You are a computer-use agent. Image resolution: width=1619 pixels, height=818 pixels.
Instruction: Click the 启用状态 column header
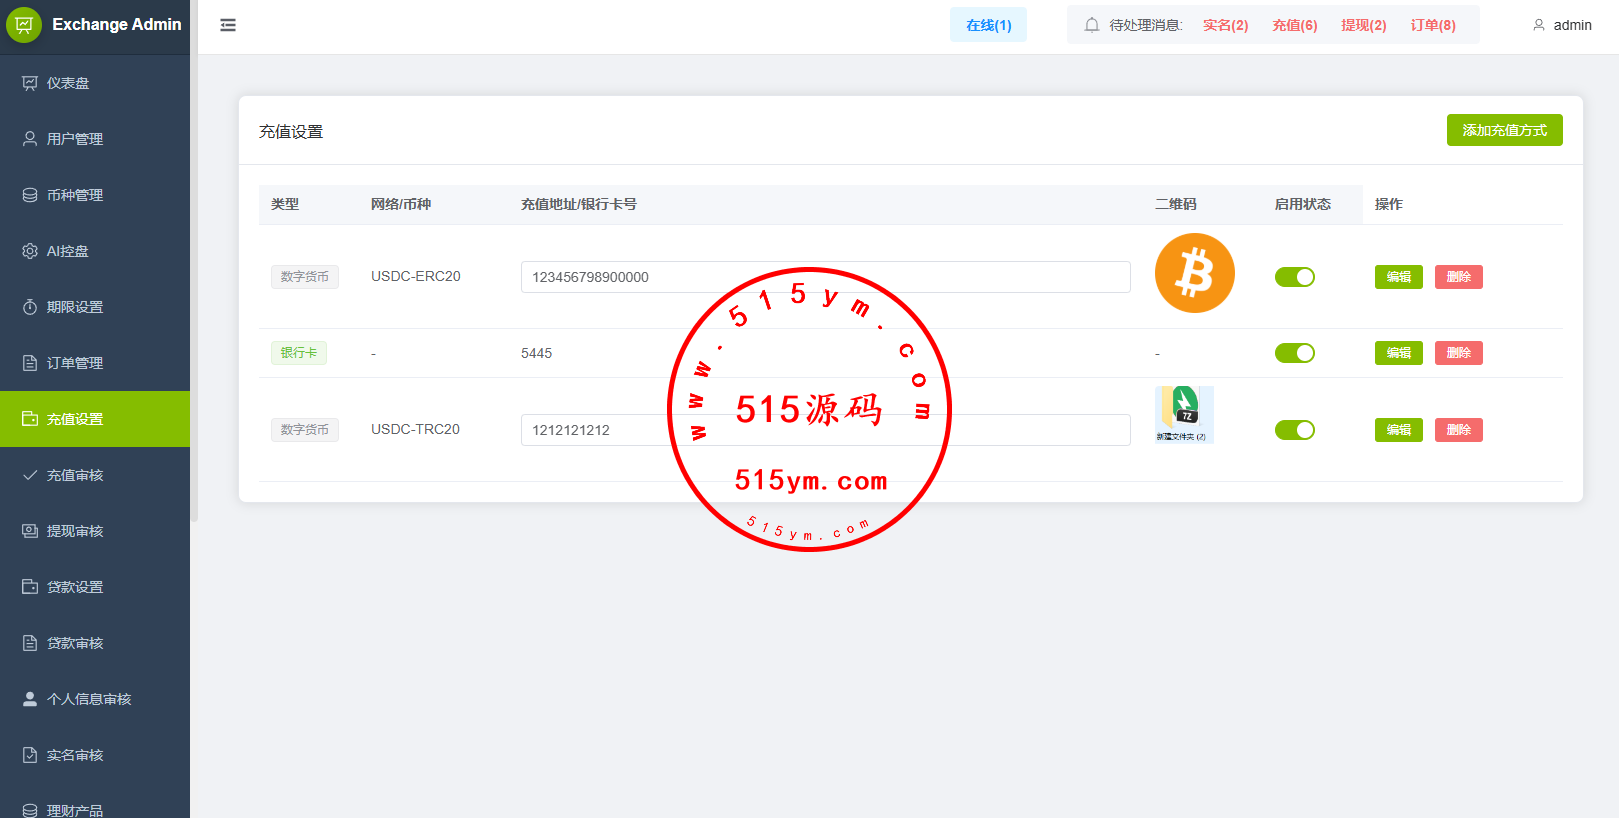1303,204
